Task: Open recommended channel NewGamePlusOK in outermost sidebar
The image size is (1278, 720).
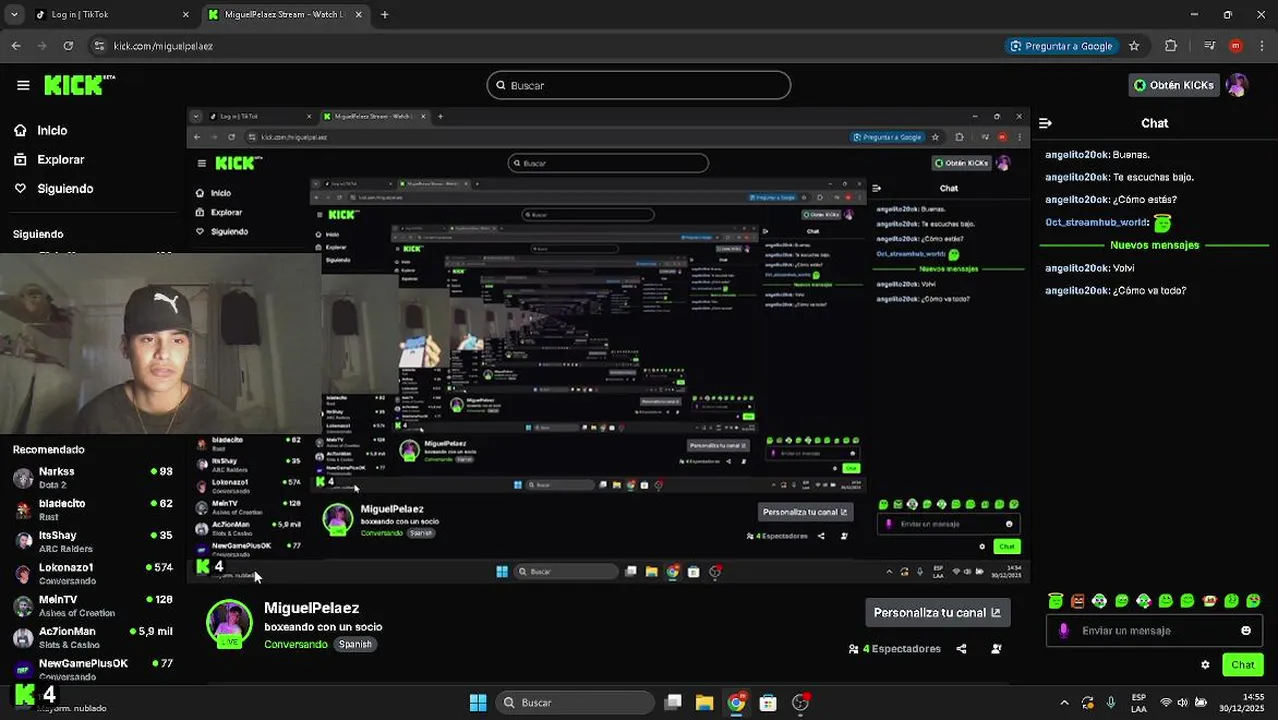Action: [92, 668]
